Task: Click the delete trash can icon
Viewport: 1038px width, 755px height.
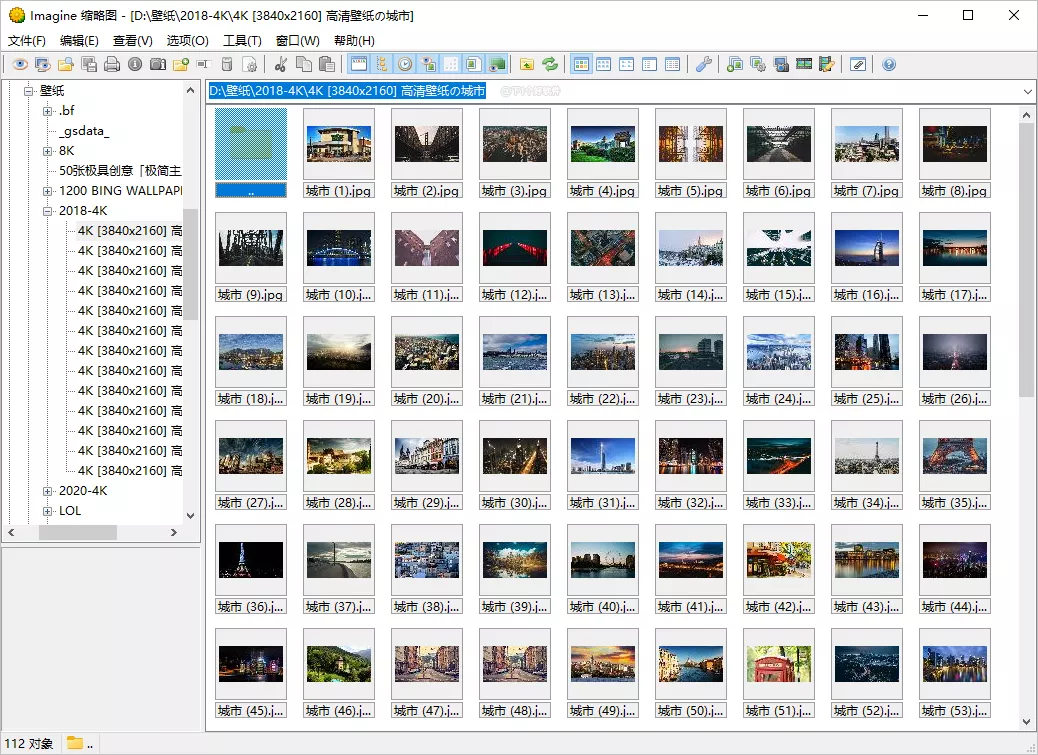Action: pyautogui.click(x=226, y=64)
